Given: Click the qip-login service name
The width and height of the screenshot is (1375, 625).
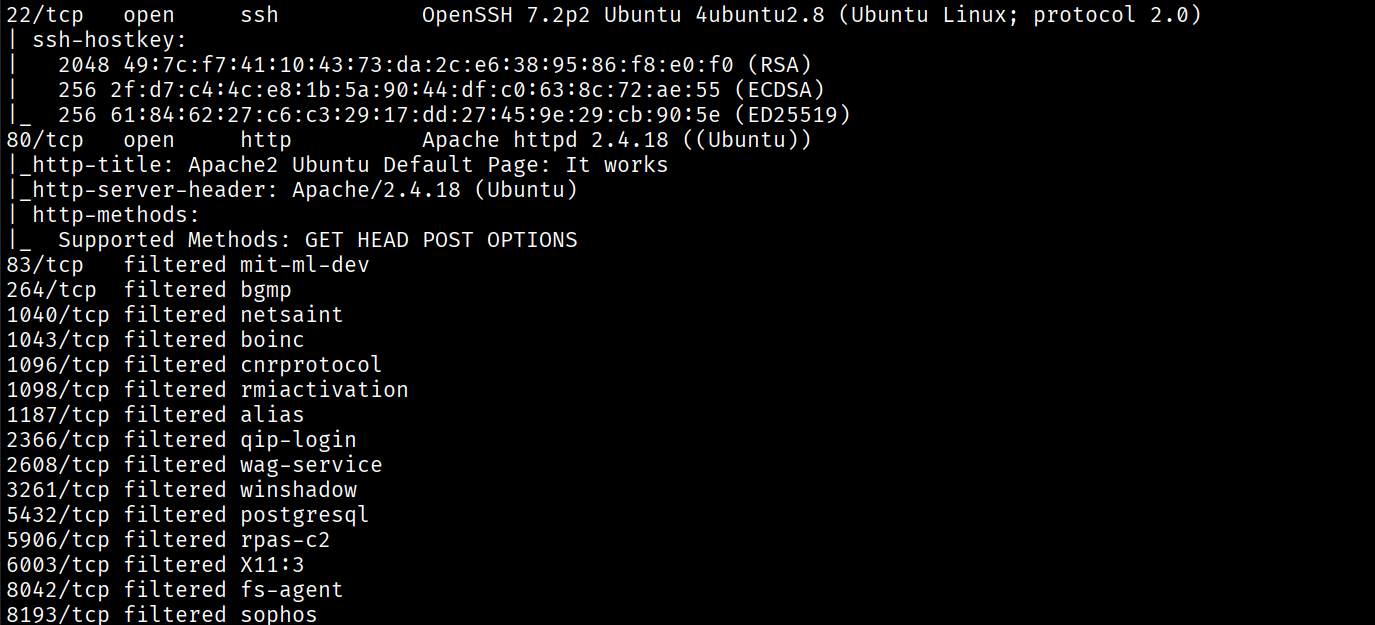Looking at the screenshot, I should (298, 440).
